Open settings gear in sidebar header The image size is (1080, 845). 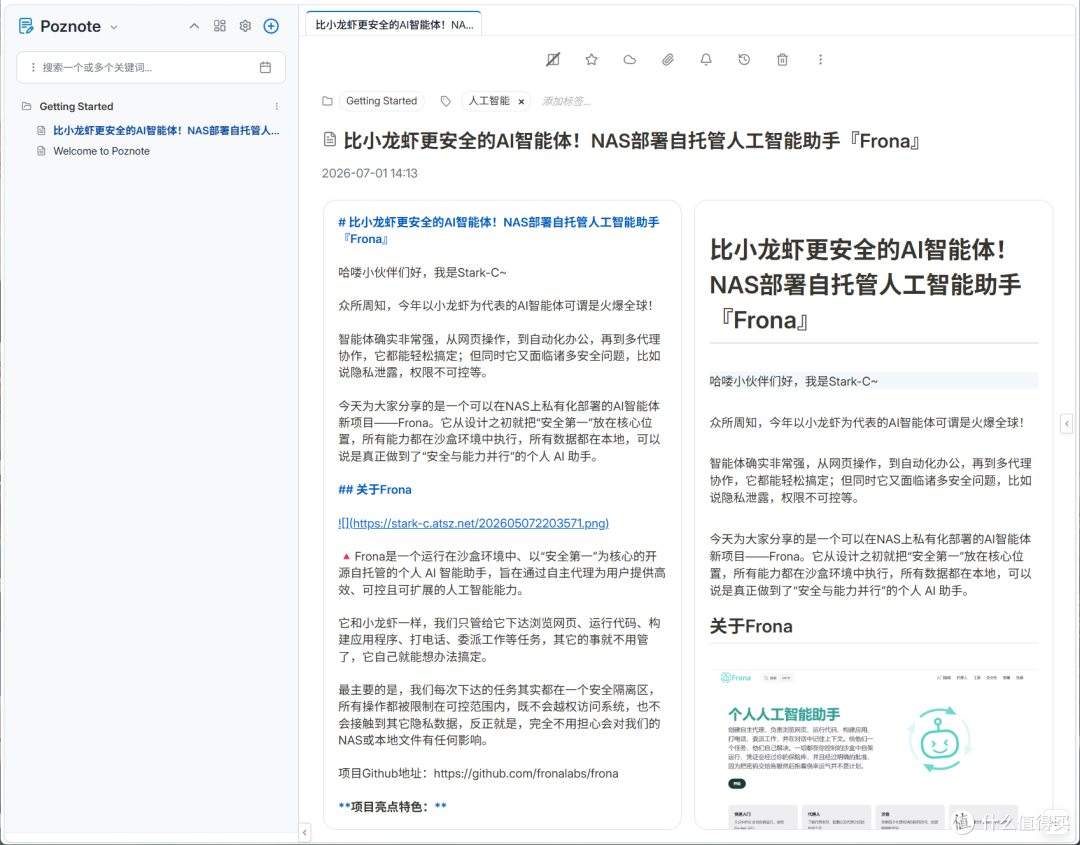pos(245,26)
